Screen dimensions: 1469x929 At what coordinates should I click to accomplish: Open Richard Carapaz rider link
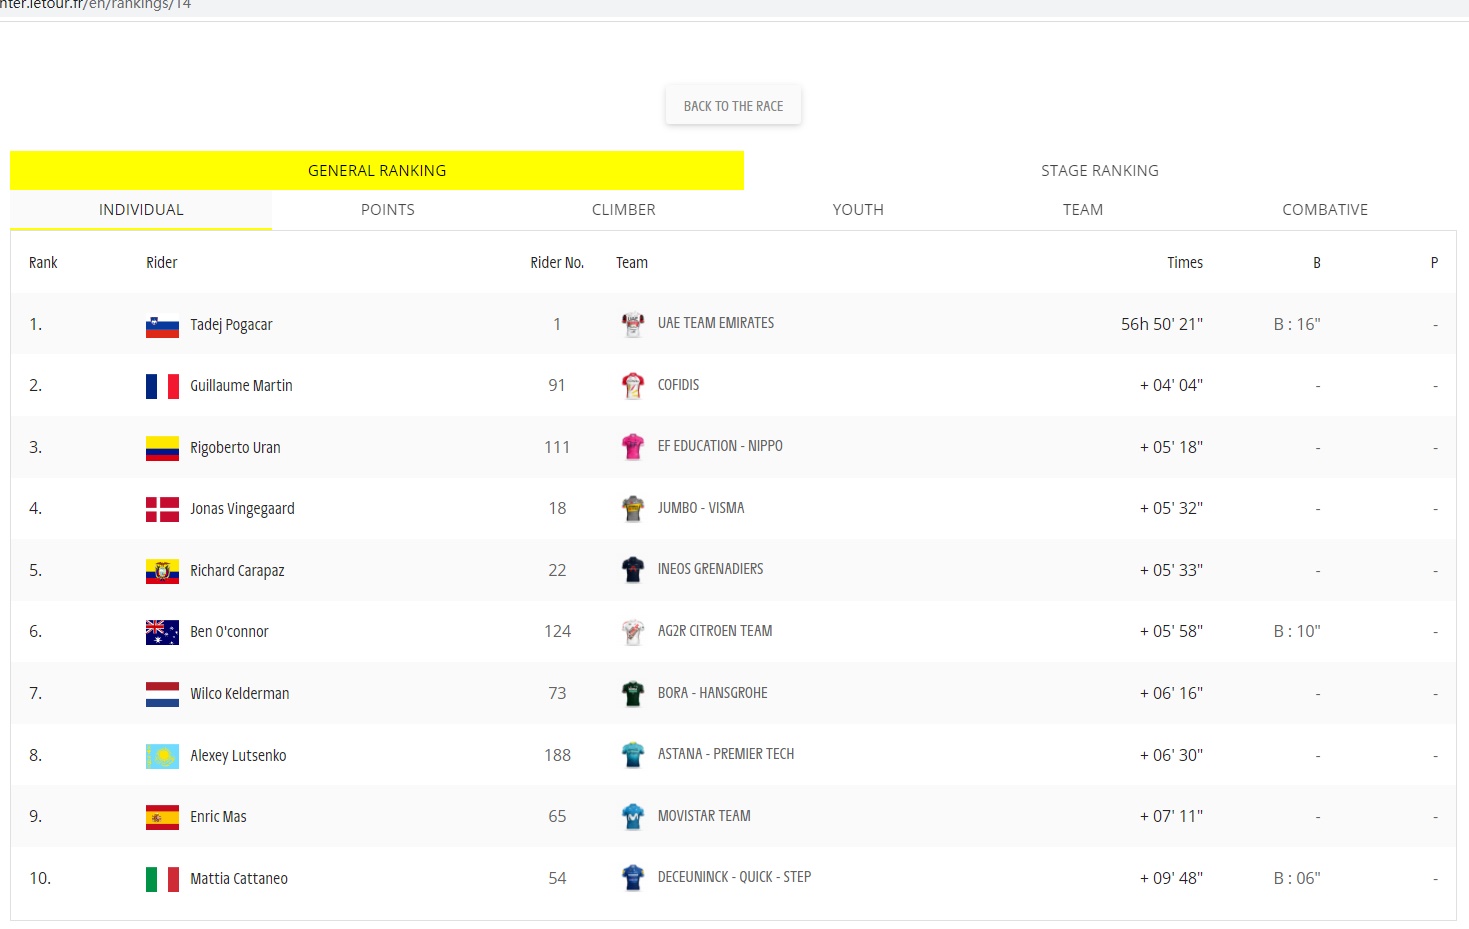pos(237,571)
